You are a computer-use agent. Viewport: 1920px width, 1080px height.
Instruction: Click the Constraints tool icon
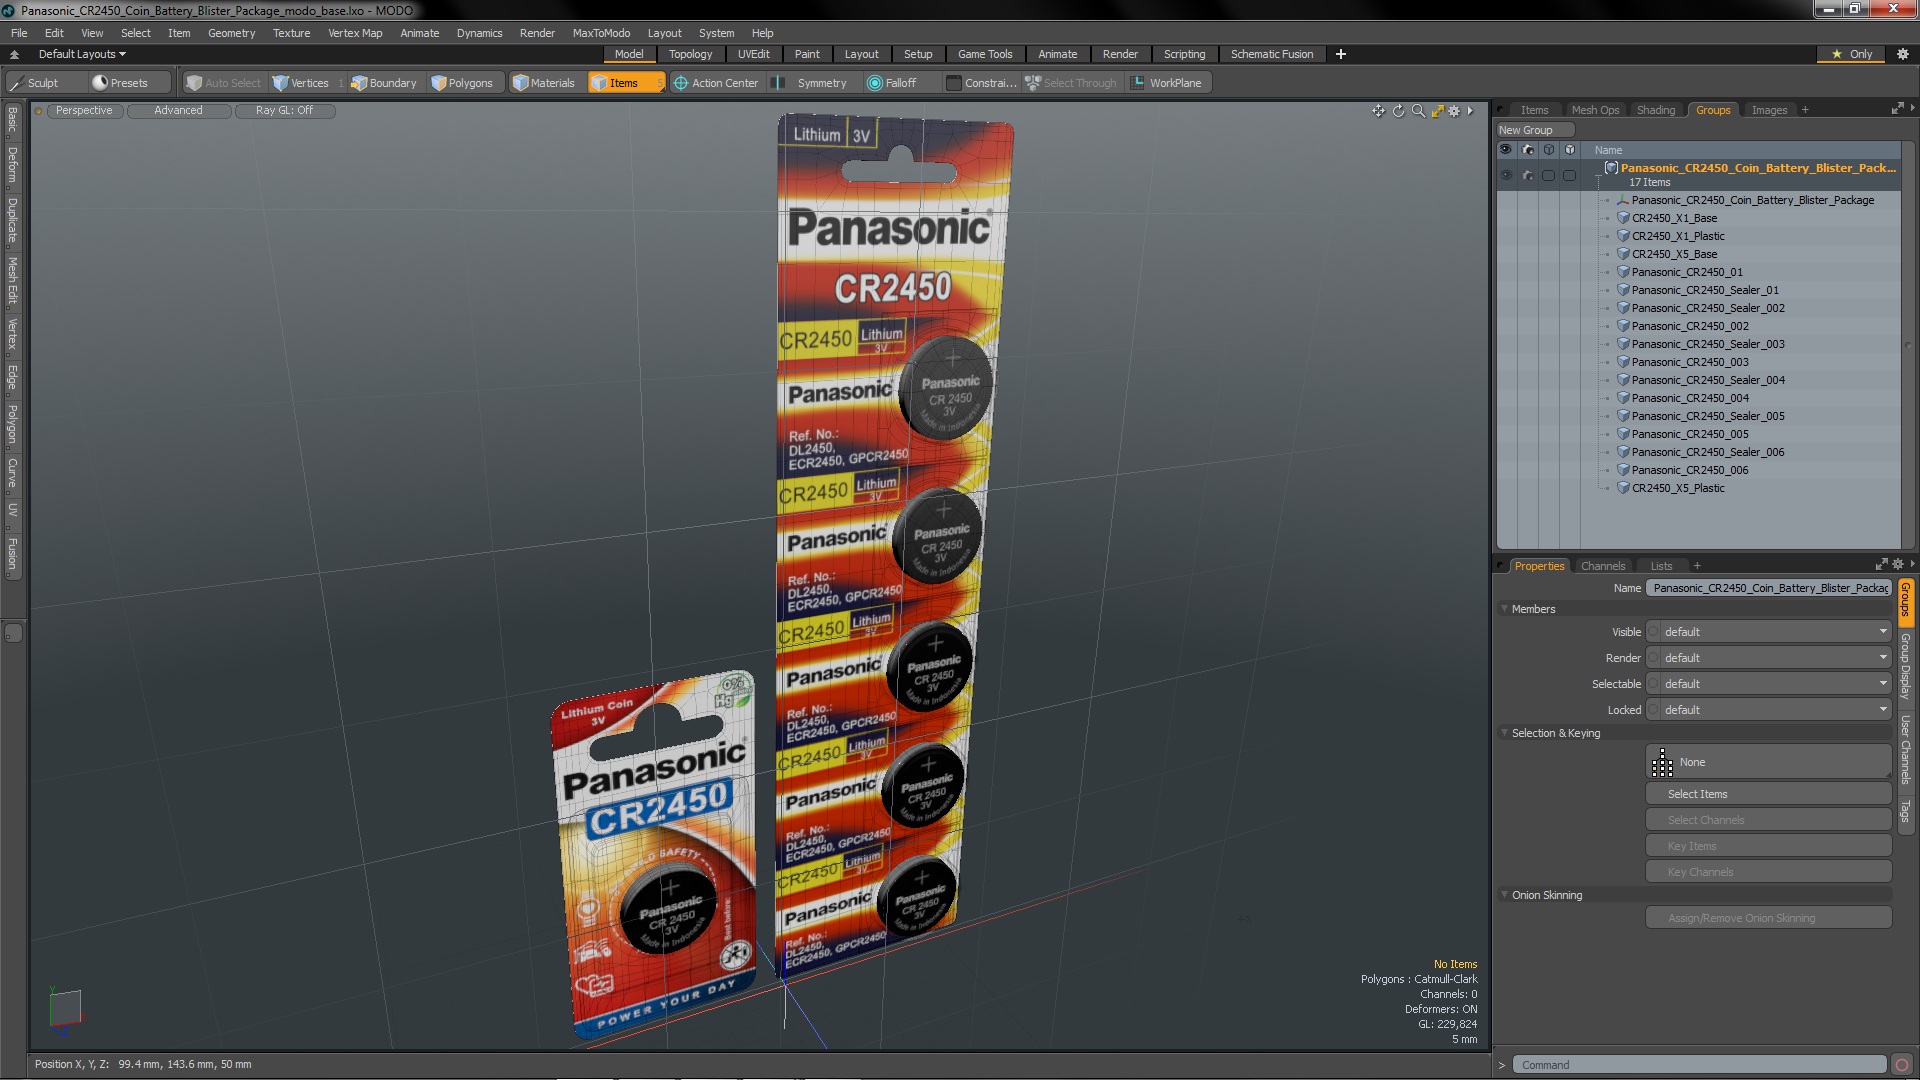point(954,83)
